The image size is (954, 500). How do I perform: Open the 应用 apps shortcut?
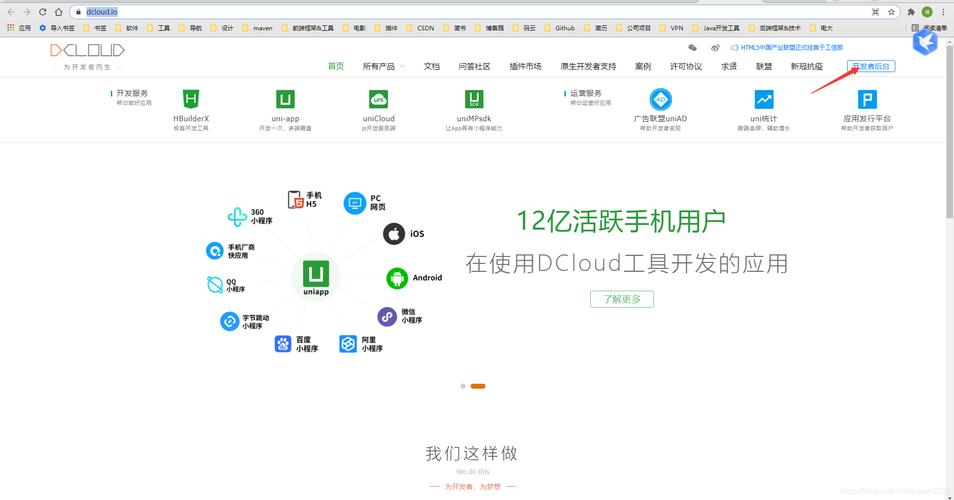tap(19, 28)
